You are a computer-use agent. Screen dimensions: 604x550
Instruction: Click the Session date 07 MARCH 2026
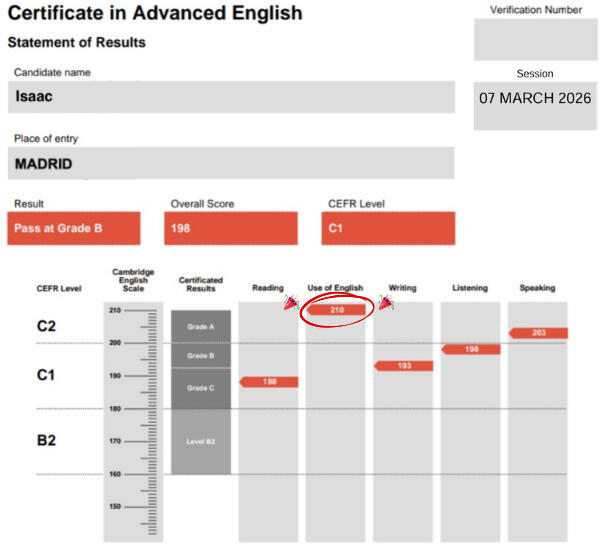[x=535, y=100]
